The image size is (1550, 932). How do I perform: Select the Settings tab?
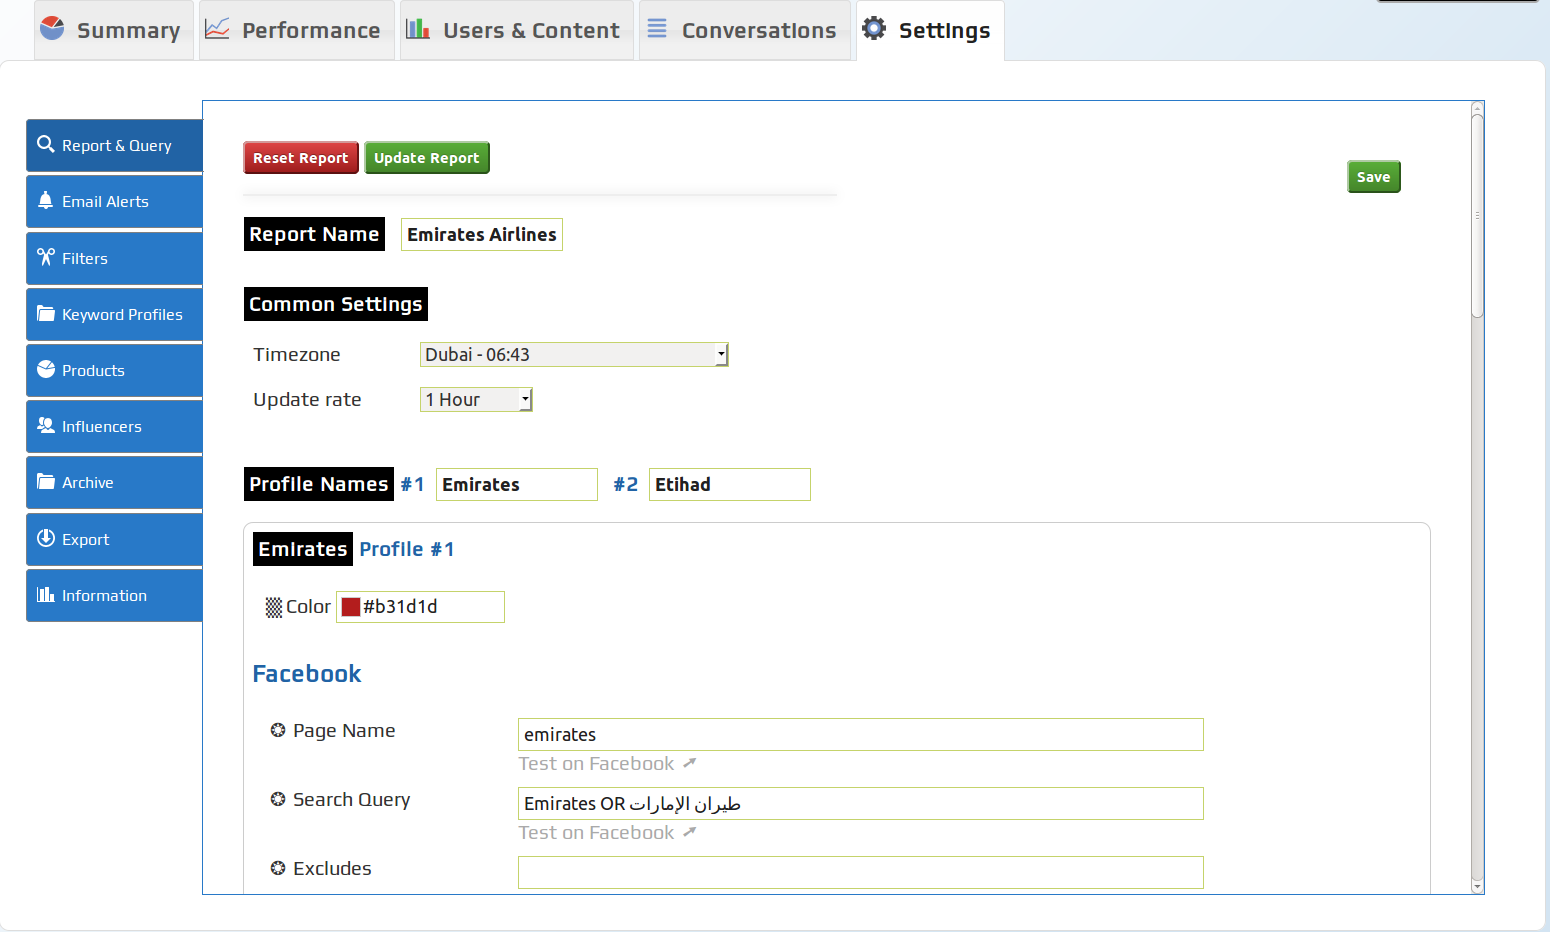tap(930, 31)
